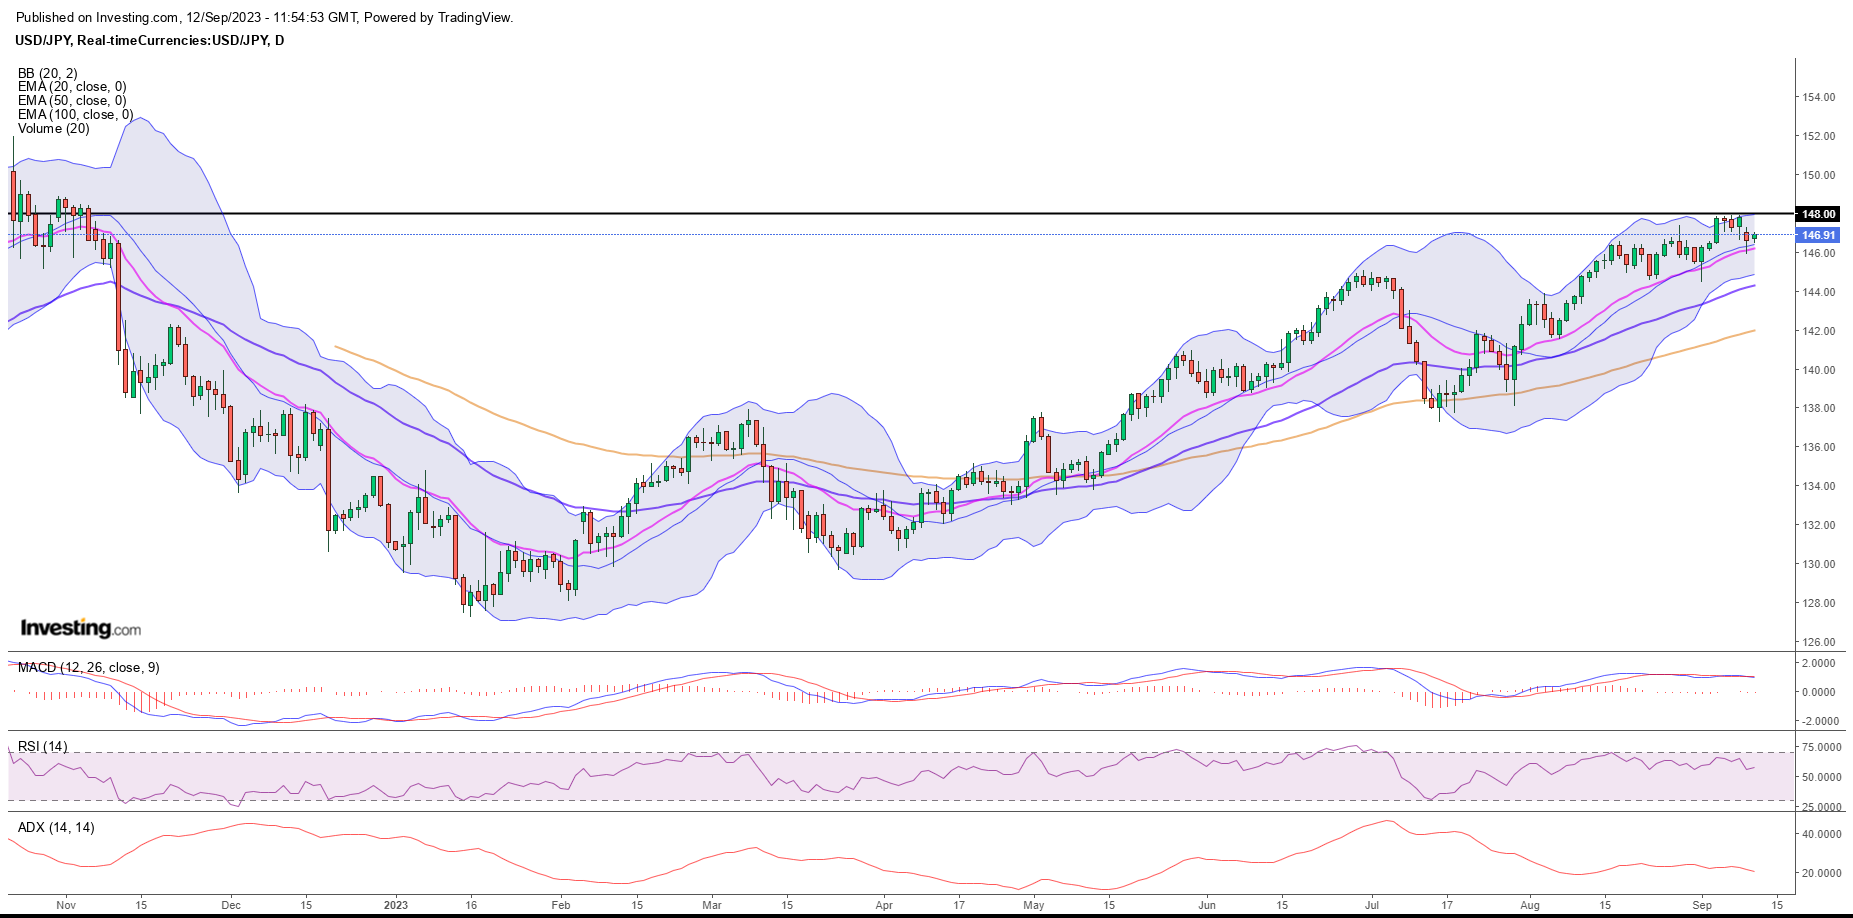Click the 148.00 horizontal line price tag
1853x918 pixels.
1818,214
